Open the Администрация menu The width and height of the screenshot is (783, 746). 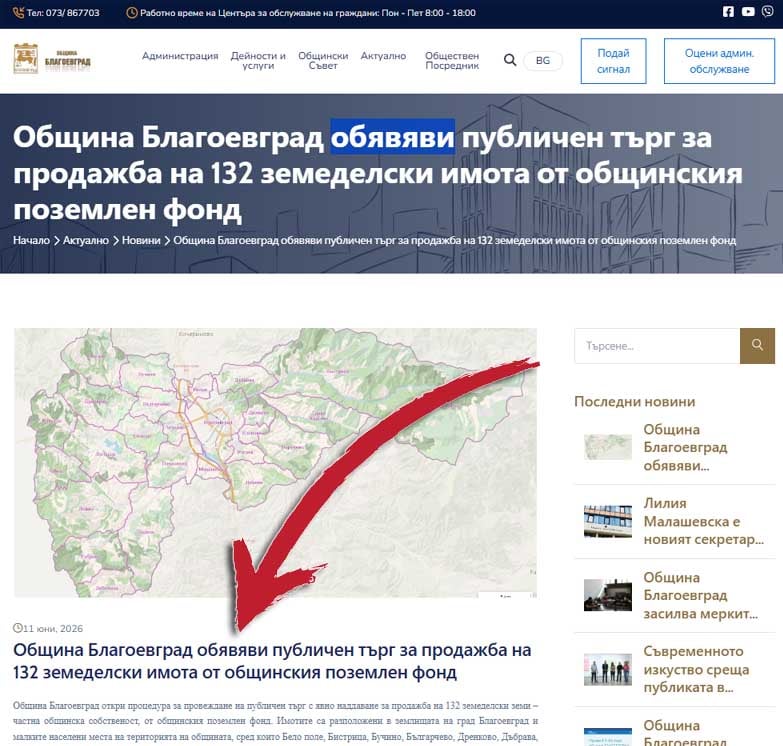[x=180, y=56]
